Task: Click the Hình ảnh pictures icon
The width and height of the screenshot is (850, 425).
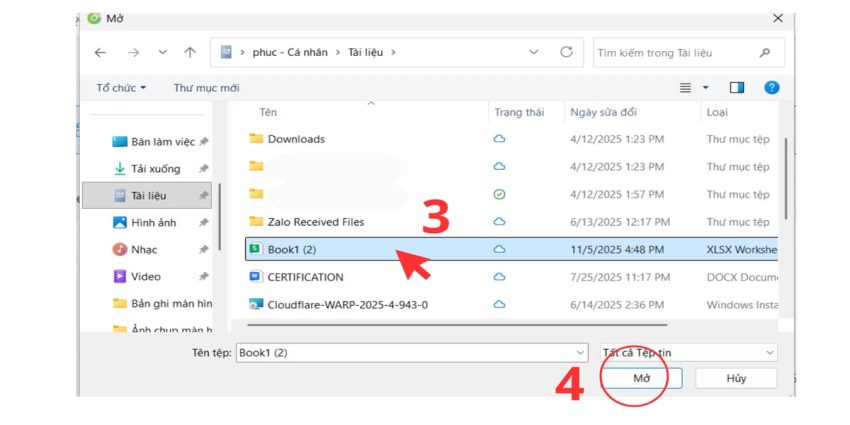Action: click(x=119, y=223)
